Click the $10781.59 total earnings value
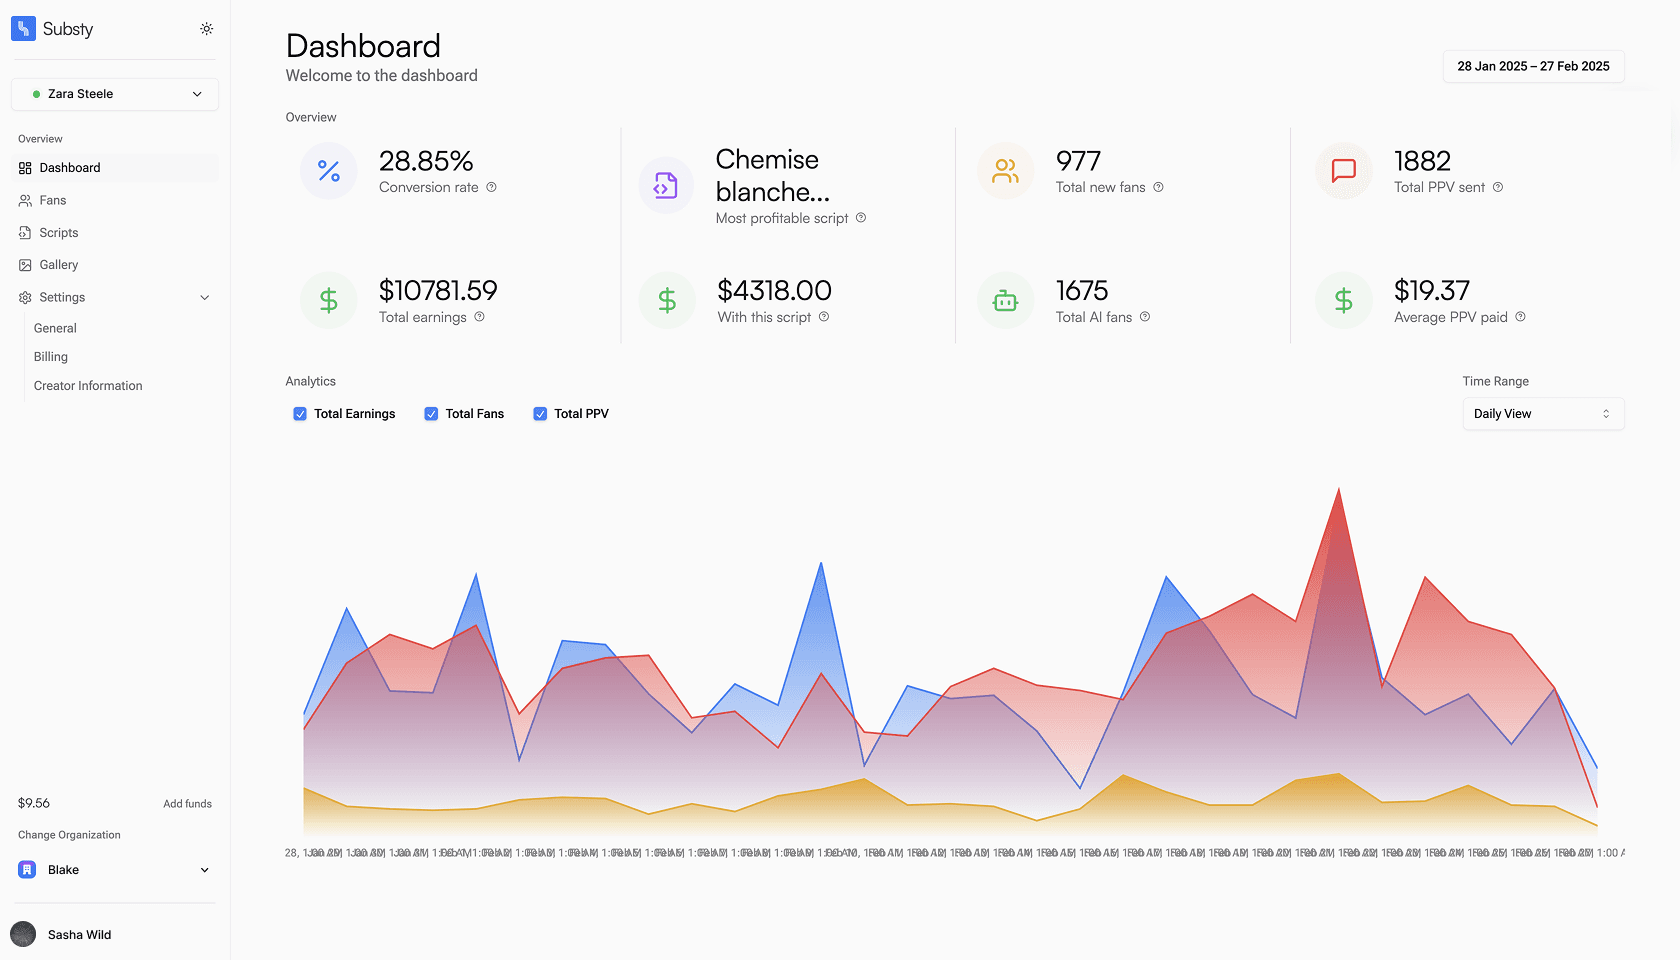This screenshot has width=1680, height=960. (438, 291)
